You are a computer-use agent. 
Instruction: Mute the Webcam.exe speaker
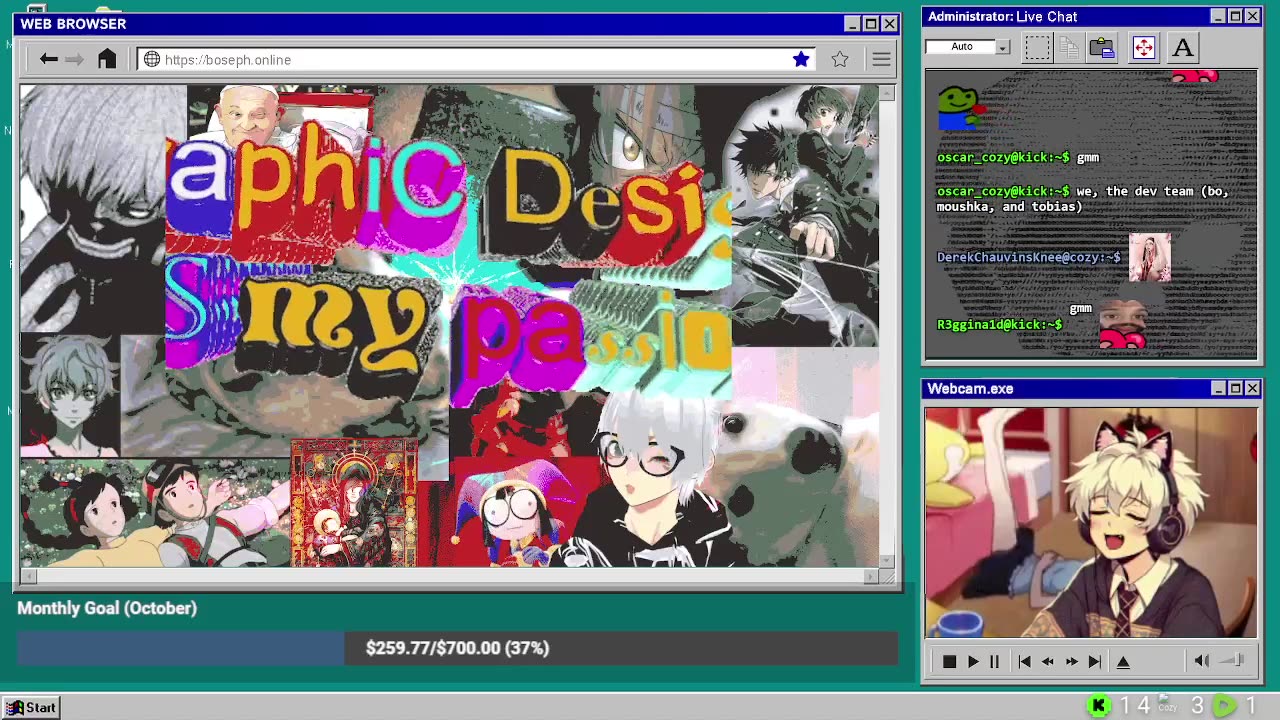pyautogui.click(x=1201, y=660)
